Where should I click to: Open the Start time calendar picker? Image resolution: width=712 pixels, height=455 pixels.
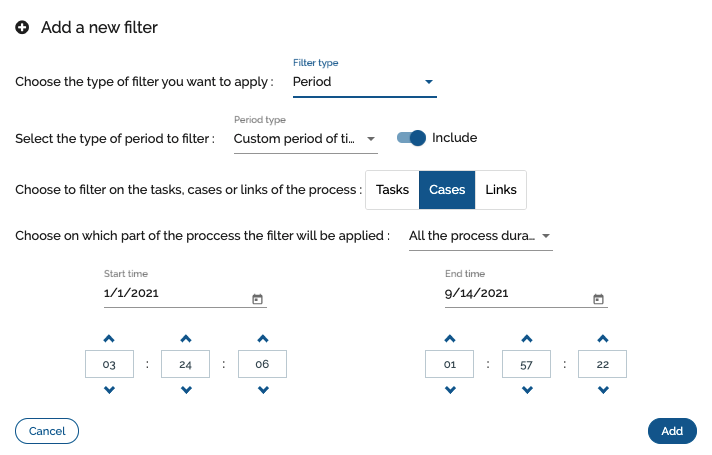[x=257, y=299]
